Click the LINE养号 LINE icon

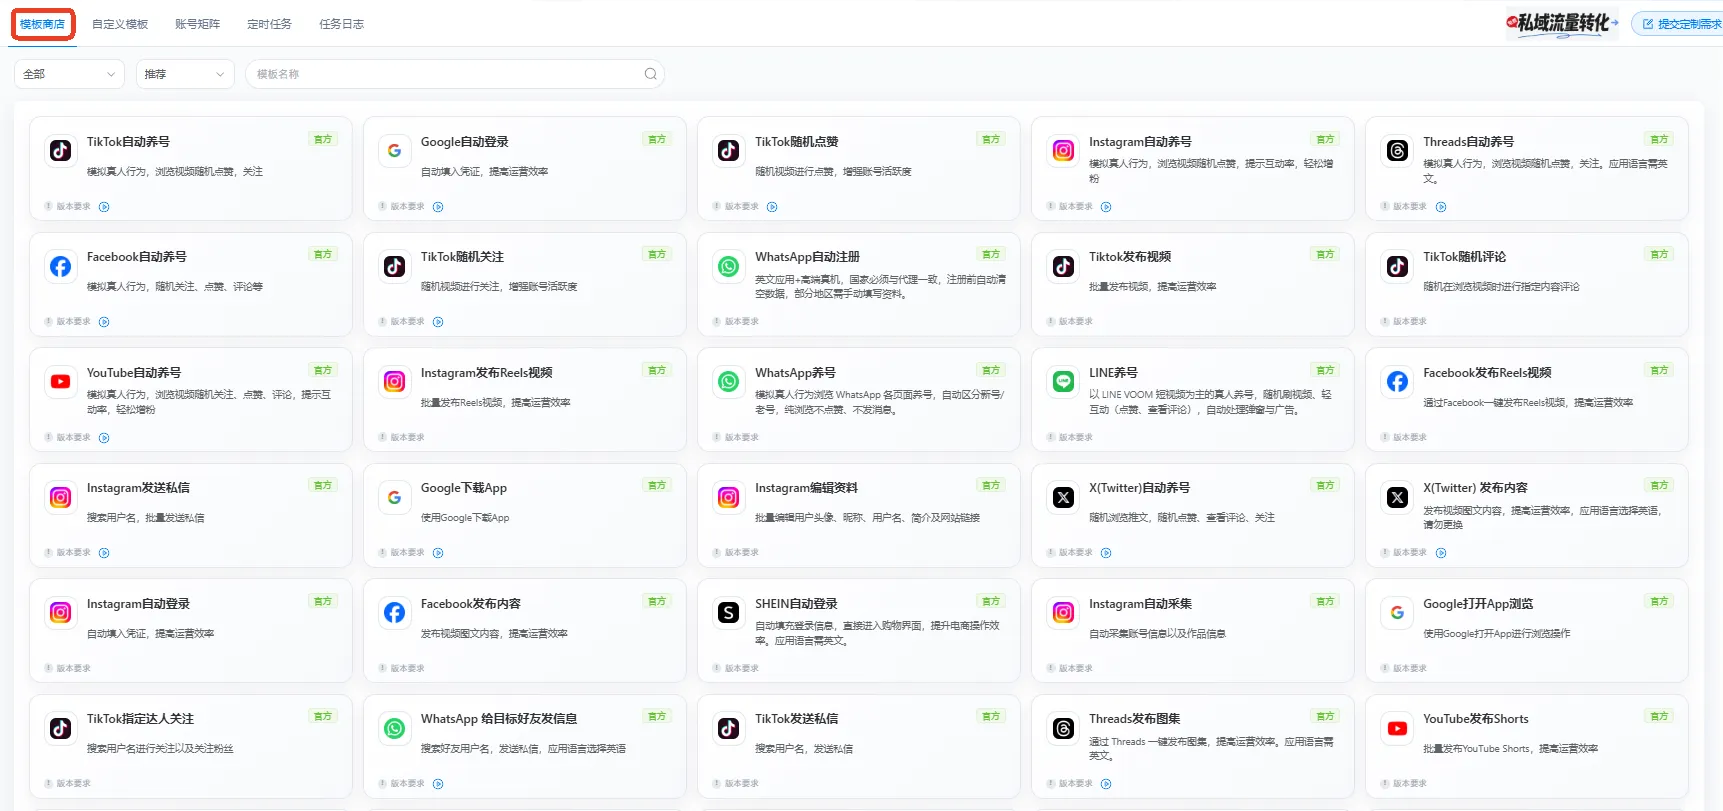point(1063,381)
